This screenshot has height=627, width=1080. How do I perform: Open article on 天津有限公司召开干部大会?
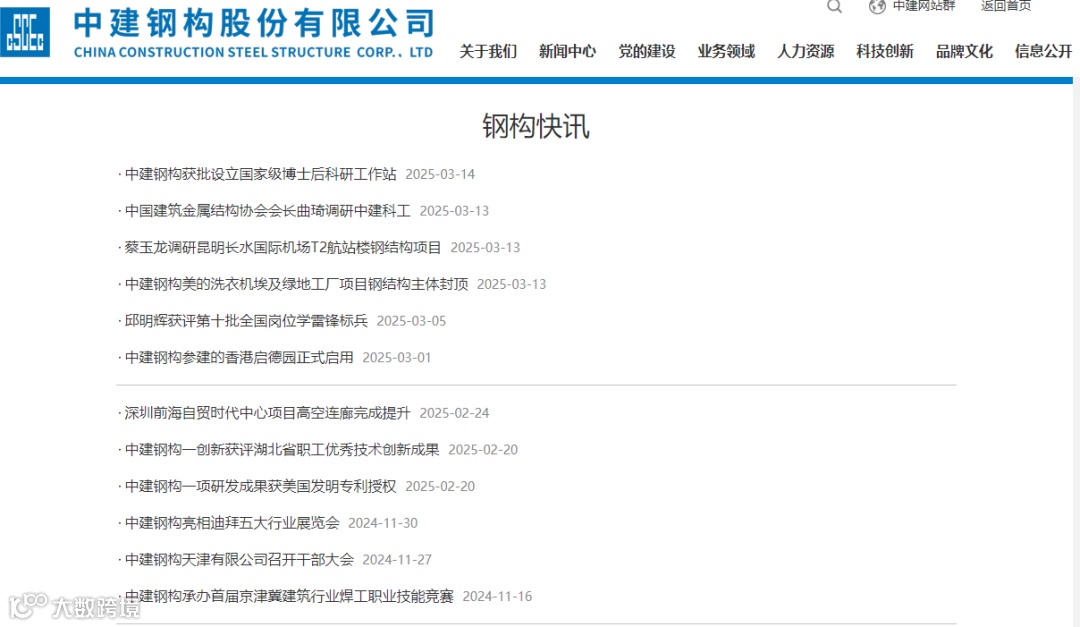pos(239,559)
